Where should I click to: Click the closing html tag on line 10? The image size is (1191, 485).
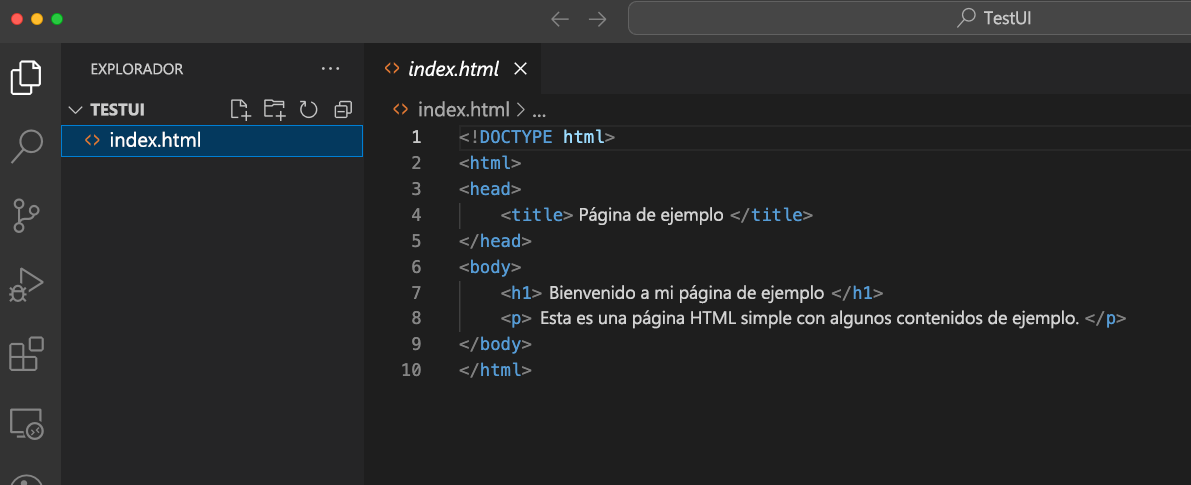pyautogui.click(x=495, y=370)
